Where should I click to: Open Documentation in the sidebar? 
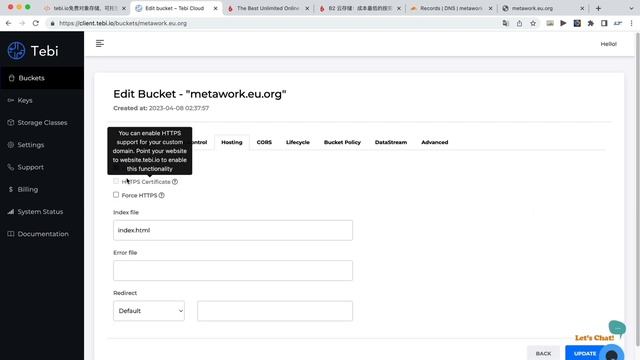[x=42, y=234]
